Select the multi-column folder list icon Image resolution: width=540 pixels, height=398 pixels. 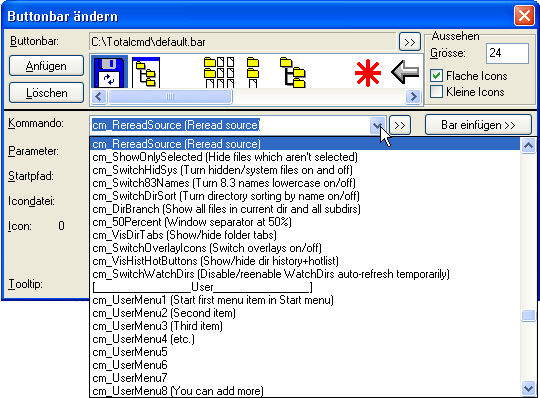(219, 72)
